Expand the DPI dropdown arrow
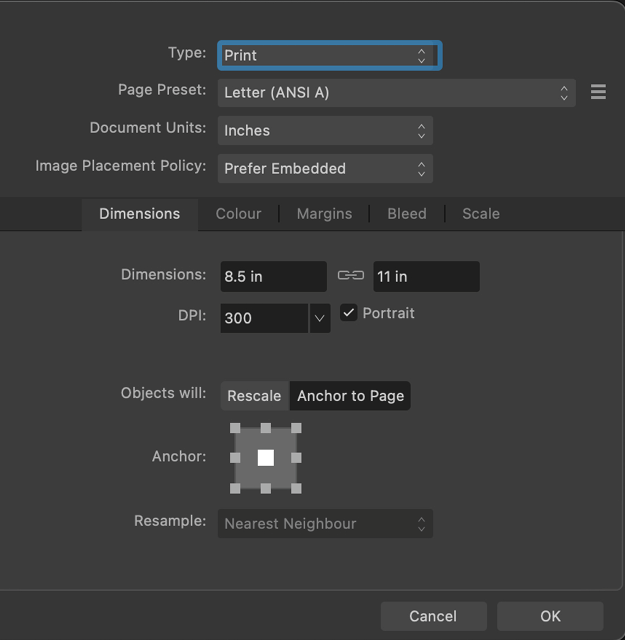The width and height of the screenshot is (625, 640). (319, 318)
